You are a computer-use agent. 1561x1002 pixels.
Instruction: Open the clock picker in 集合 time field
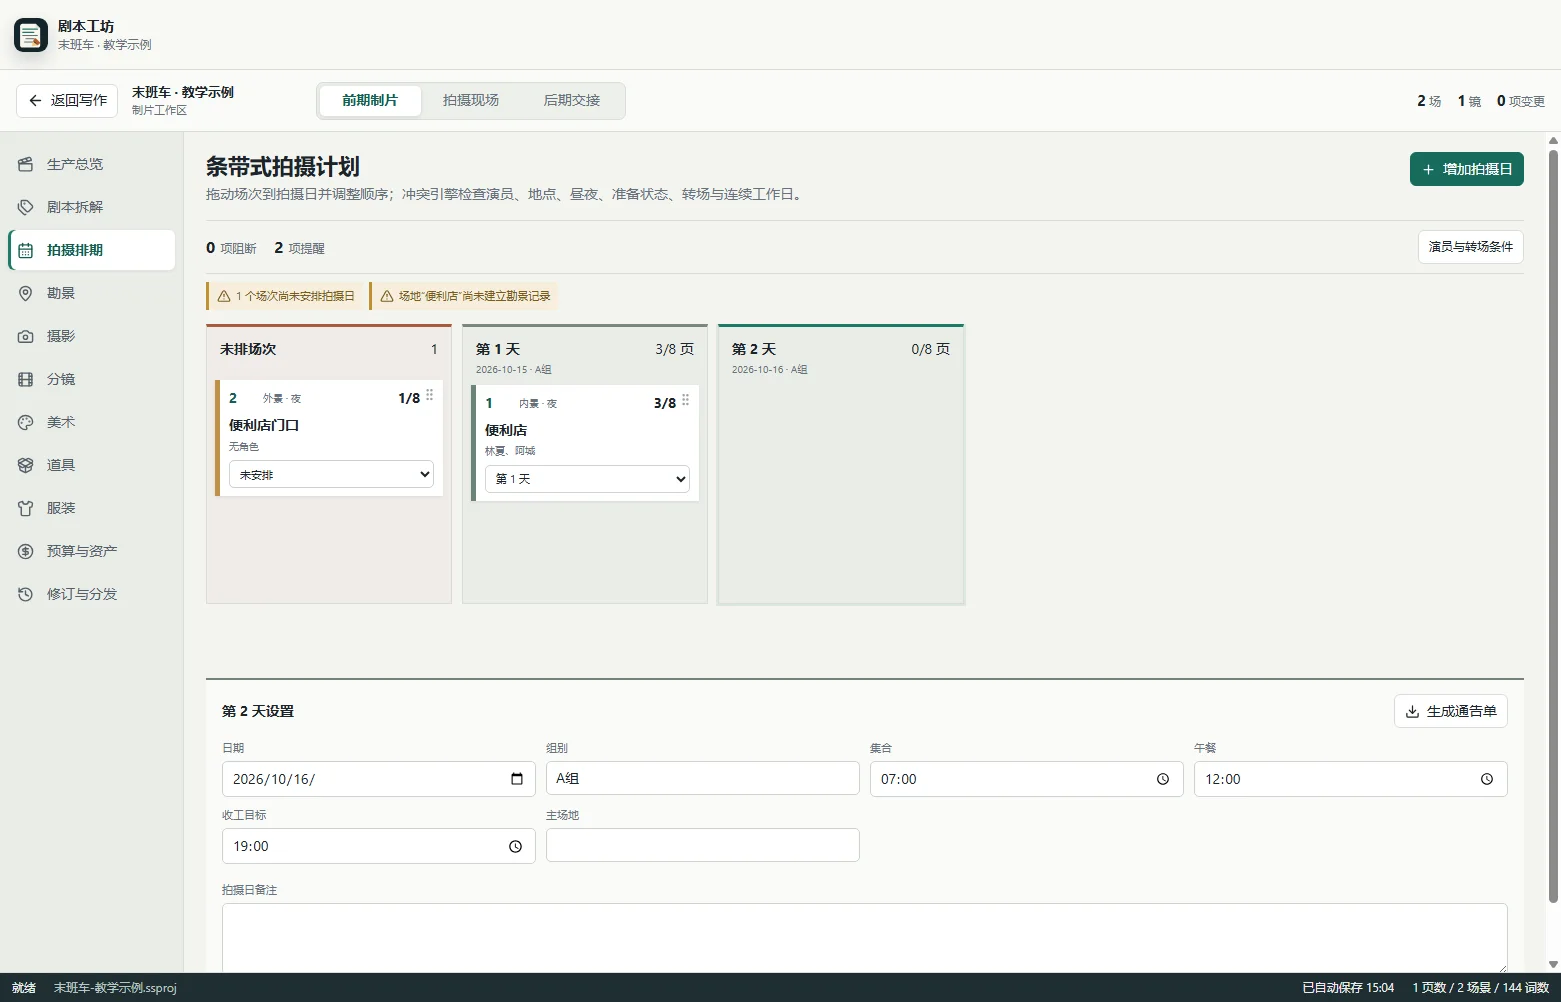click(1163, 779)
